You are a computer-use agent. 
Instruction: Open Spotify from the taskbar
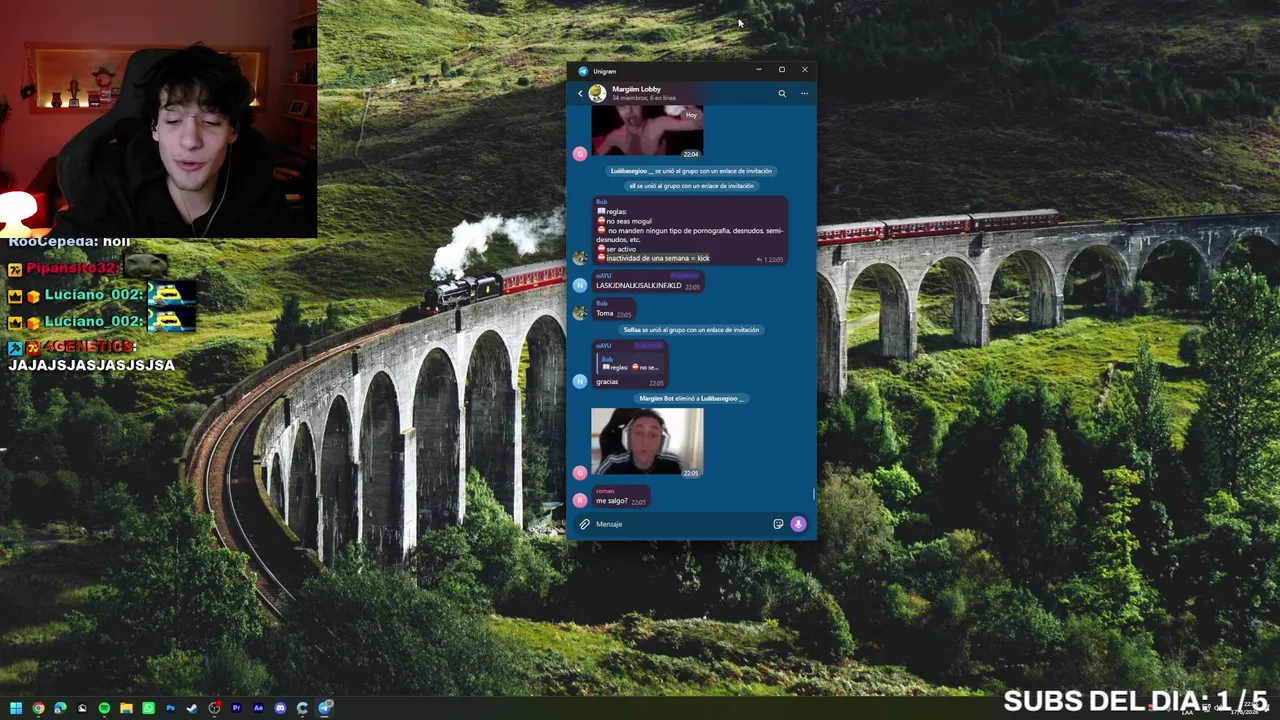coord(104,708)
